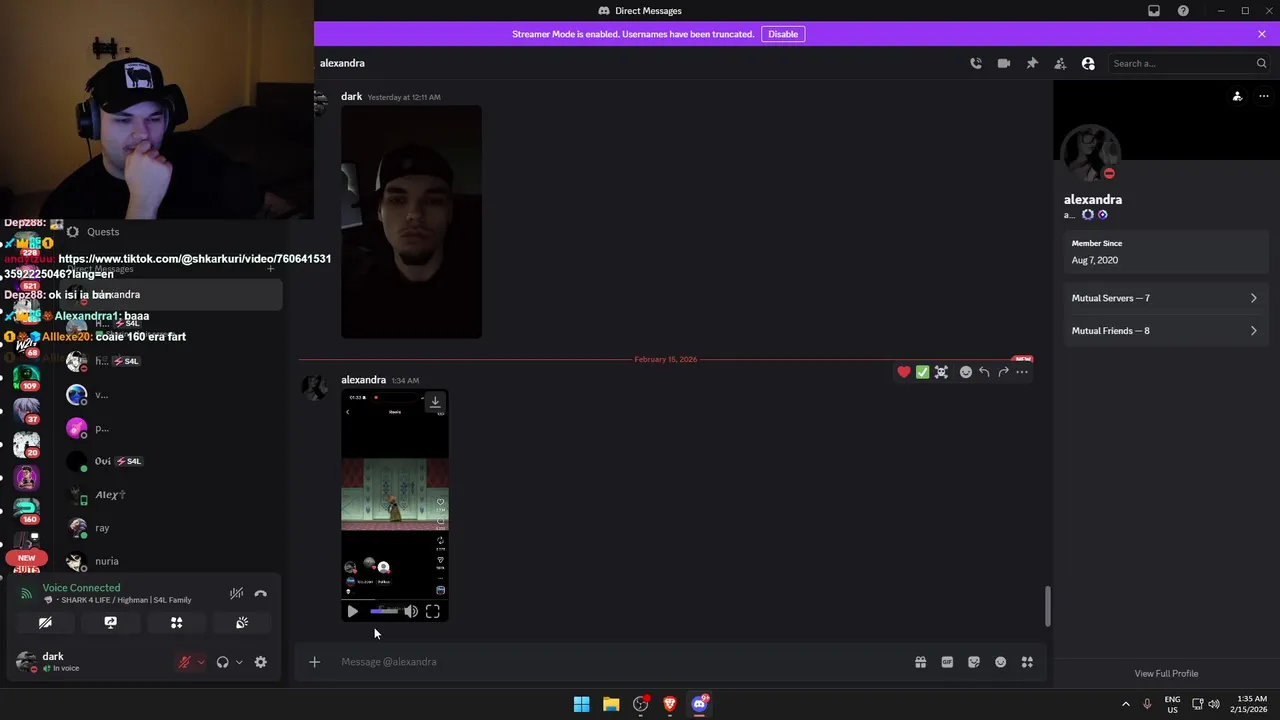This screenshot has height=720, width=1280.
Task: React with the green check mark emoji
Action: tap(922, 372)
